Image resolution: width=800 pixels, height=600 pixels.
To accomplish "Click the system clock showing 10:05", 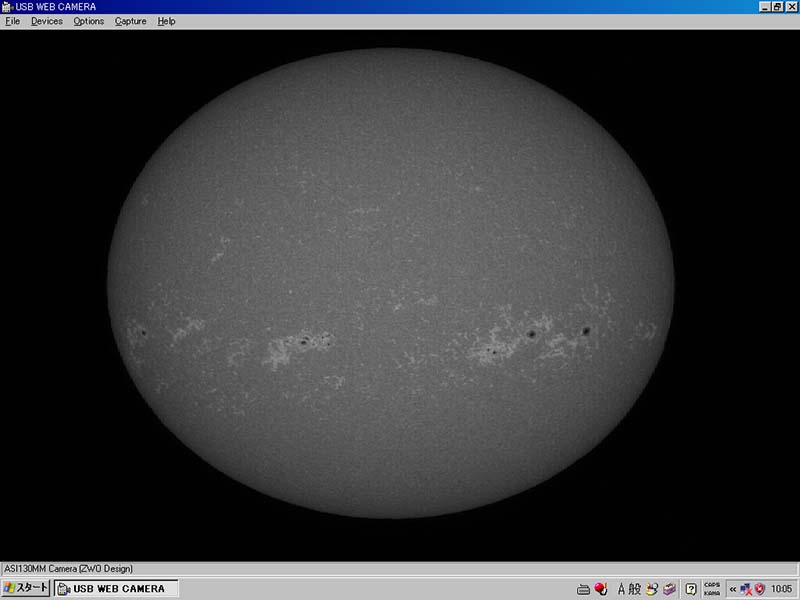I will 781,589.
